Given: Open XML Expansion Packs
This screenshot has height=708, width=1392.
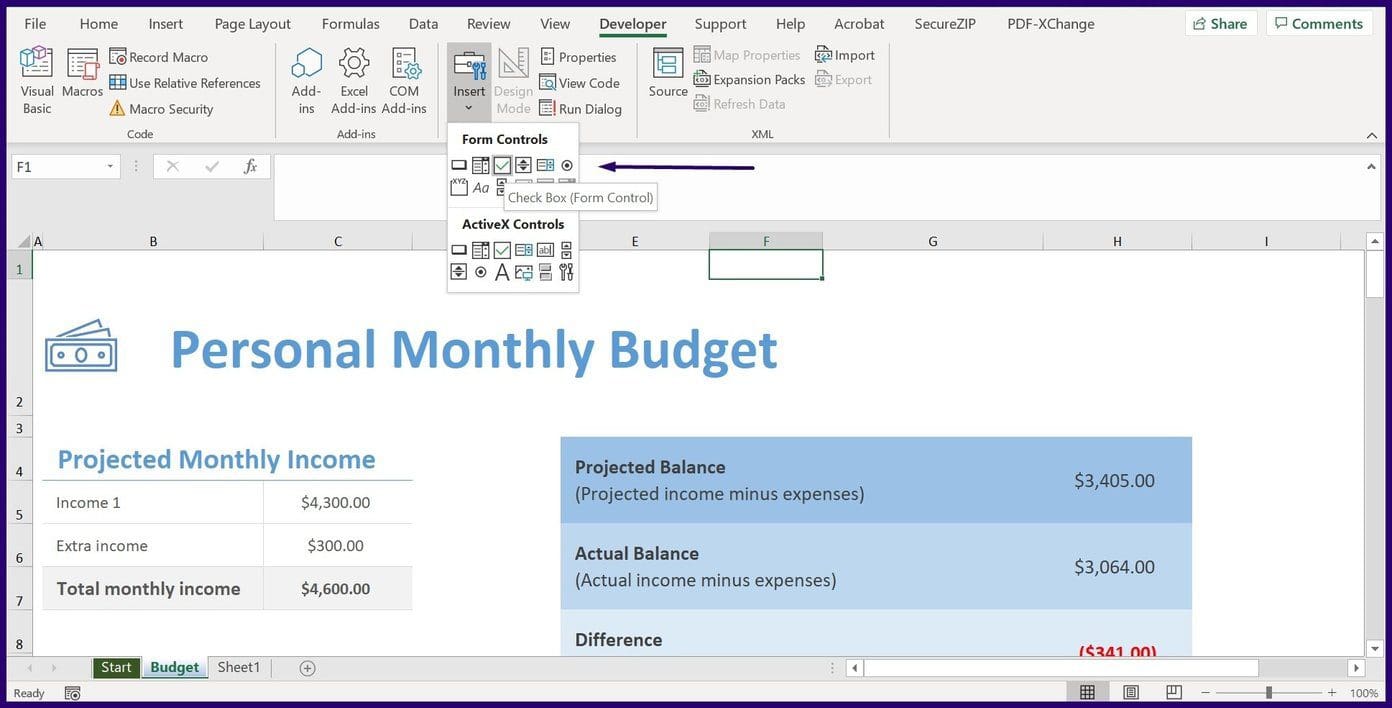Looking at the screenshot, I should coord(749,79).
